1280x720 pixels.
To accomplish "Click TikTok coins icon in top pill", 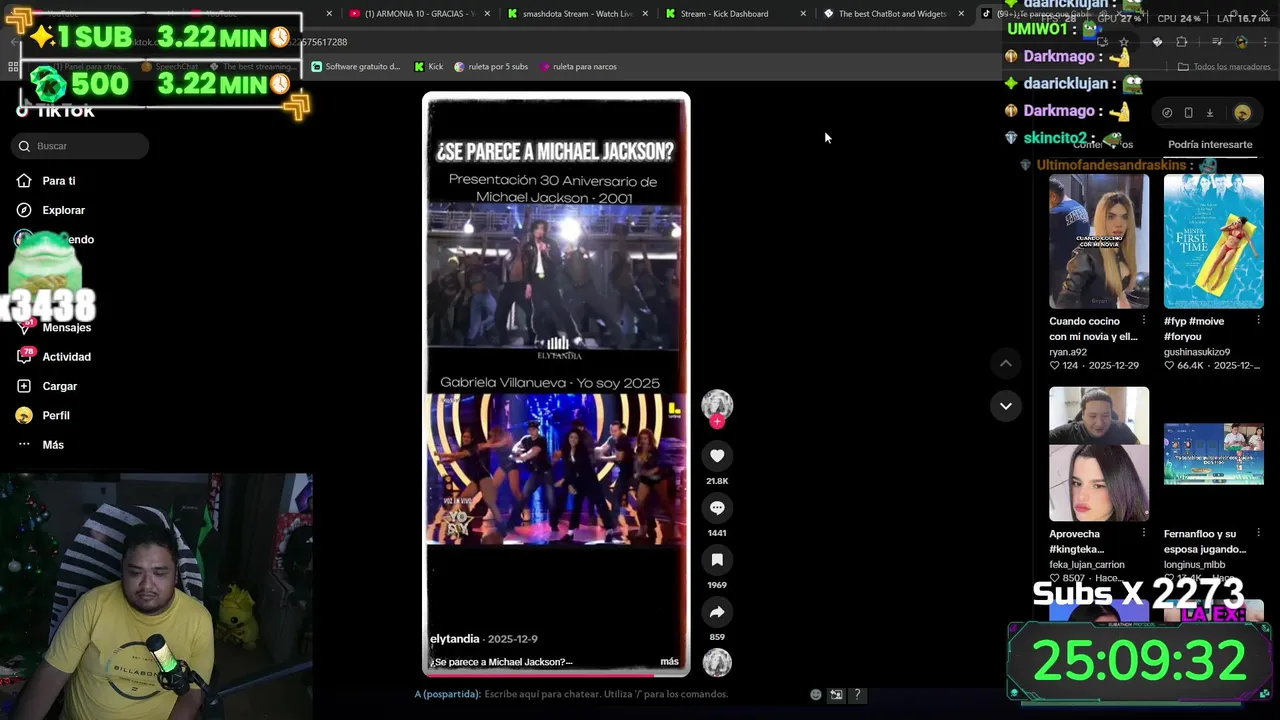I will [x=1167, y=113].
